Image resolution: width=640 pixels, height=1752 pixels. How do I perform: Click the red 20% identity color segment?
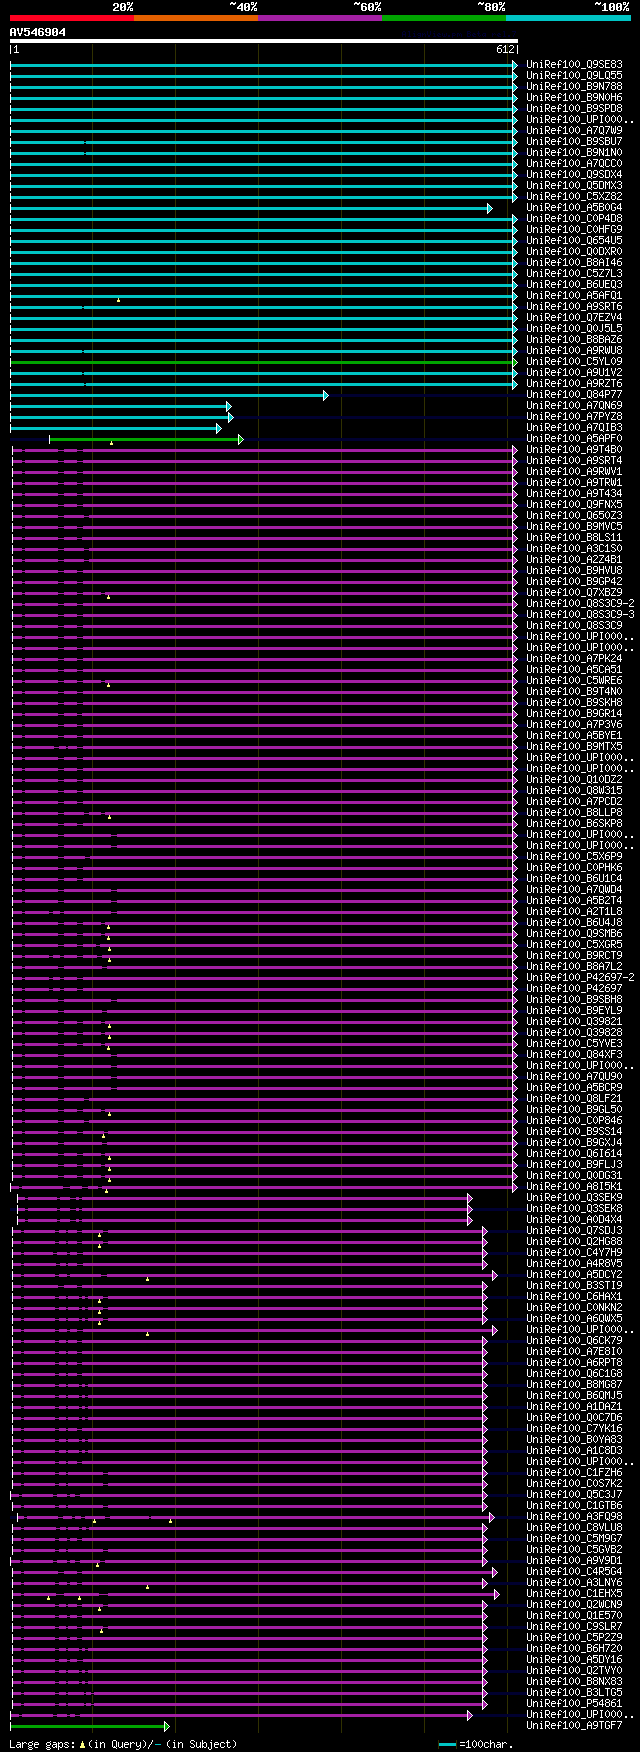coord(72,17)
